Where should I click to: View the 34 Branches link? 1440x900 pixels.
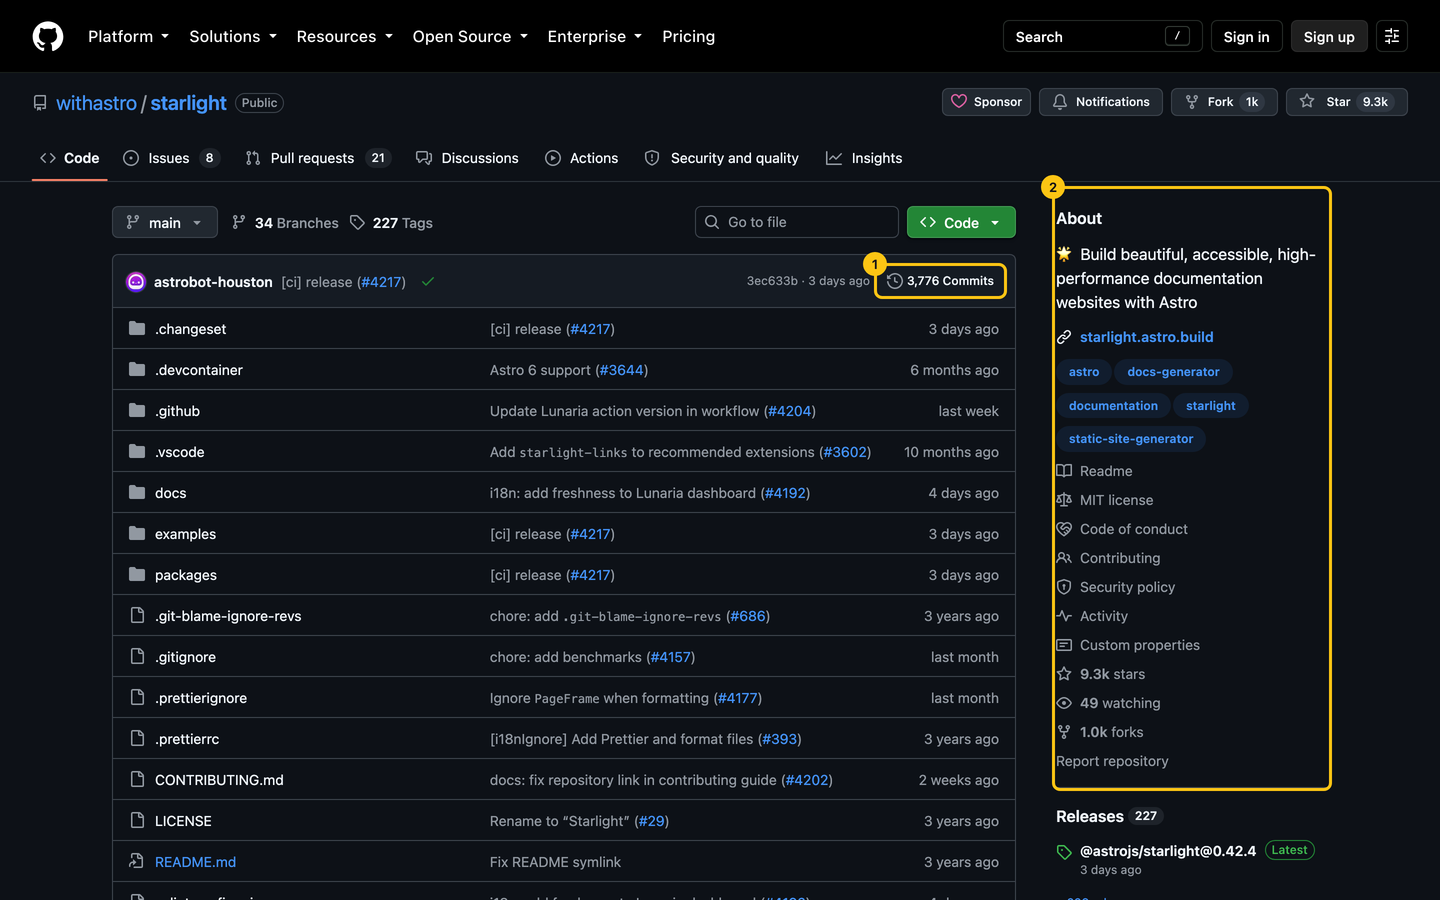[285, 223]
